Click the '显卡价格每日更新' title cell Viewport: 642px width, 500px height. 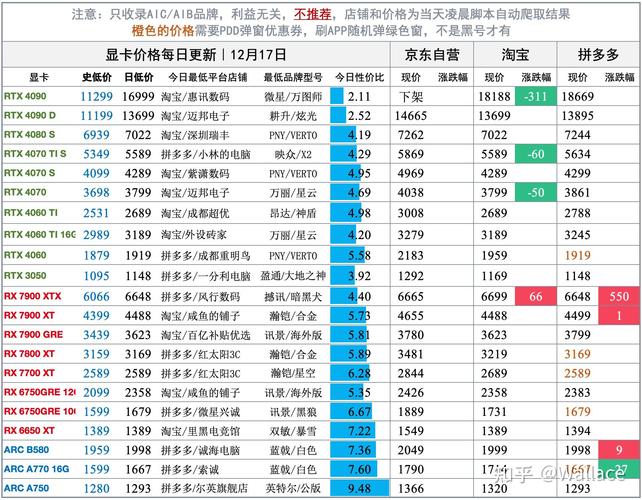click(x=196, y=55)
